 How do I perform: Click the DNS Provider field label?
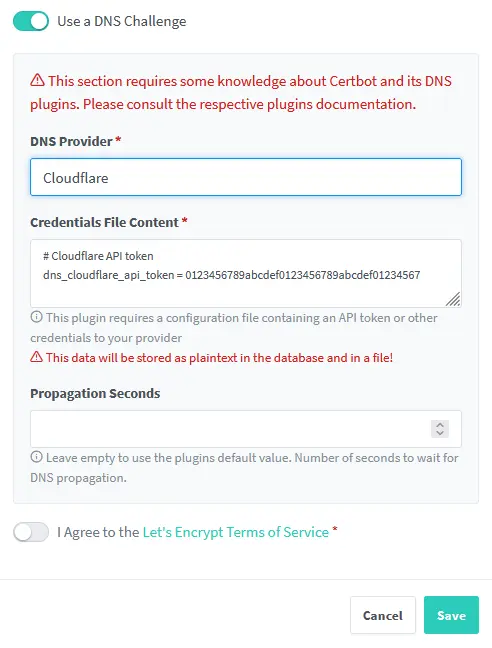(71, 141)
